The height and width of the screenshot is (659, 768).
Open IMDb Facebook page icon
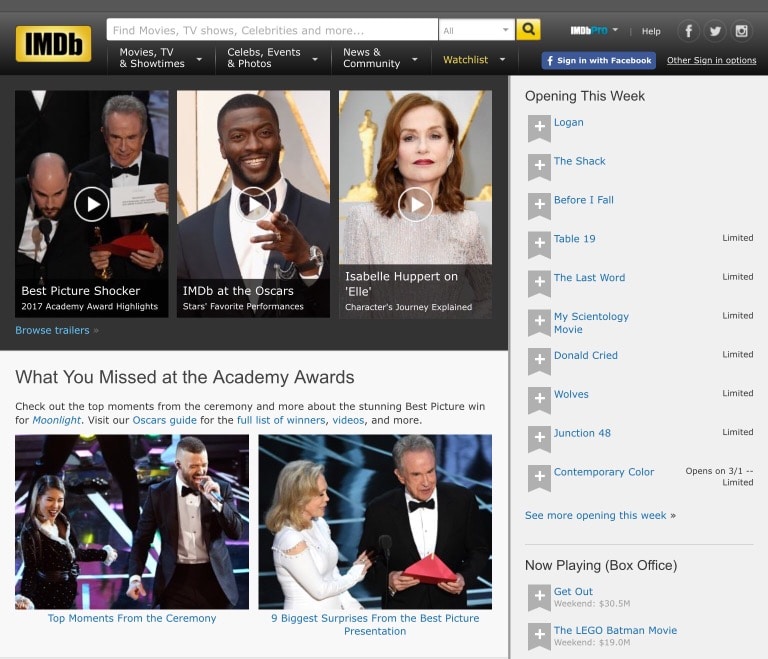click(688, 31)
